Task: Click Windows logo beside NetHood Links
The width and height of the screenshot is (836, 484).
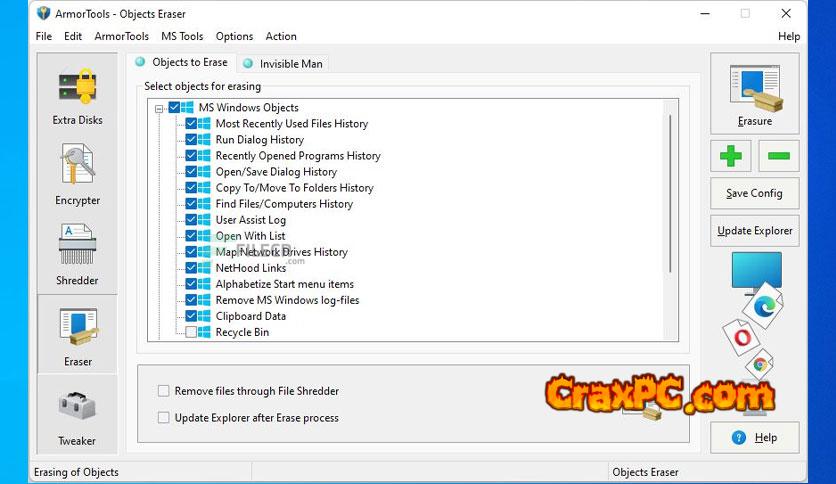Action: [x=204, y=268]
